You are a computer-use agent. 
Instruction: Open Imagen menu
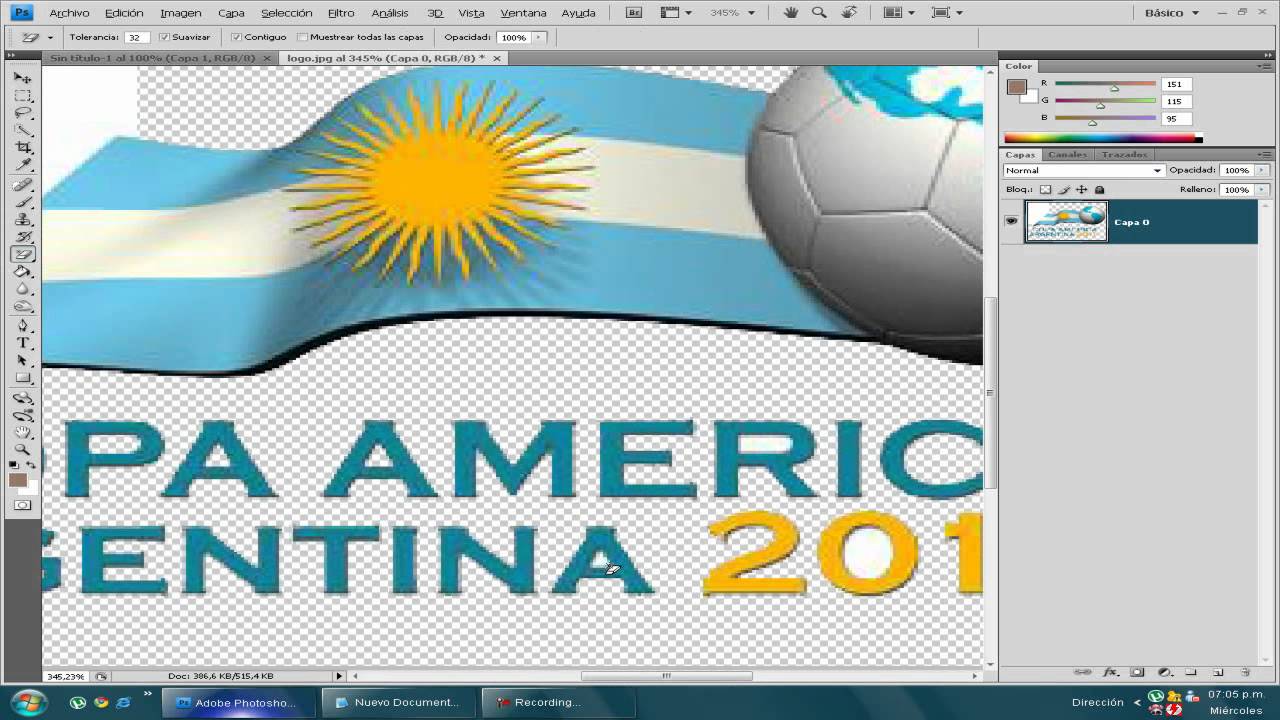(181, 13)
